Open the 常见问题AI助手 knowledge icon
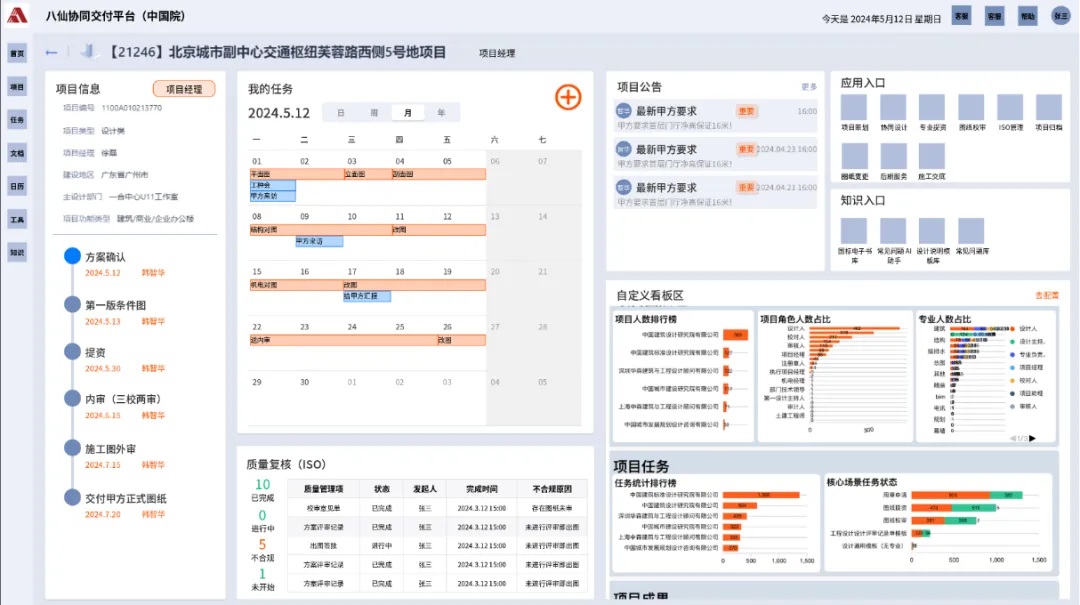1080x605 pixels. tap(893, 231)
